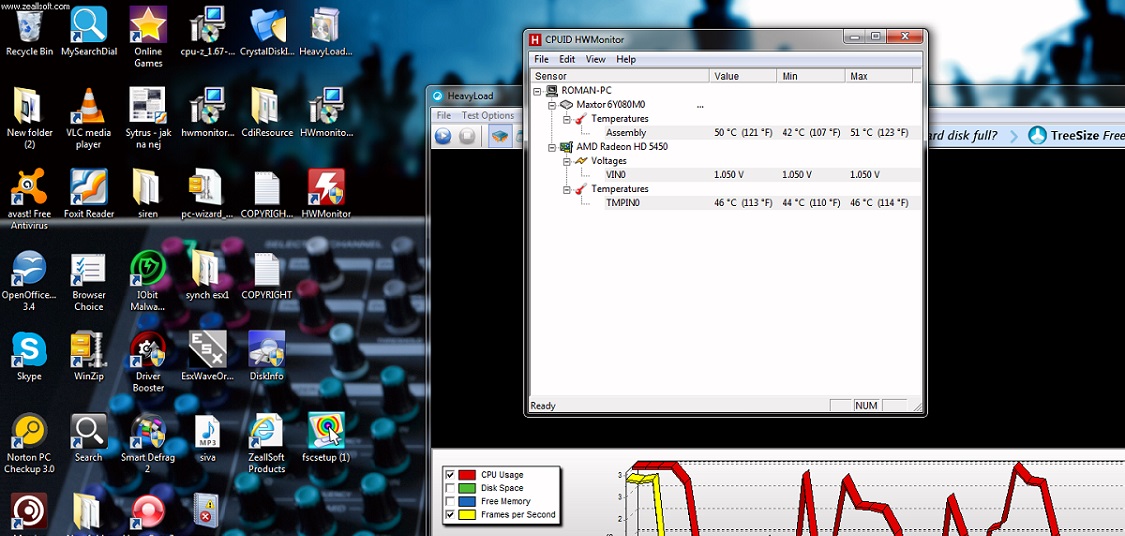1125x536 pixels.
Task: Select the hwmonitor installer icon beside Sytrus
Action: pyautogui.click(x=208, y=113)
